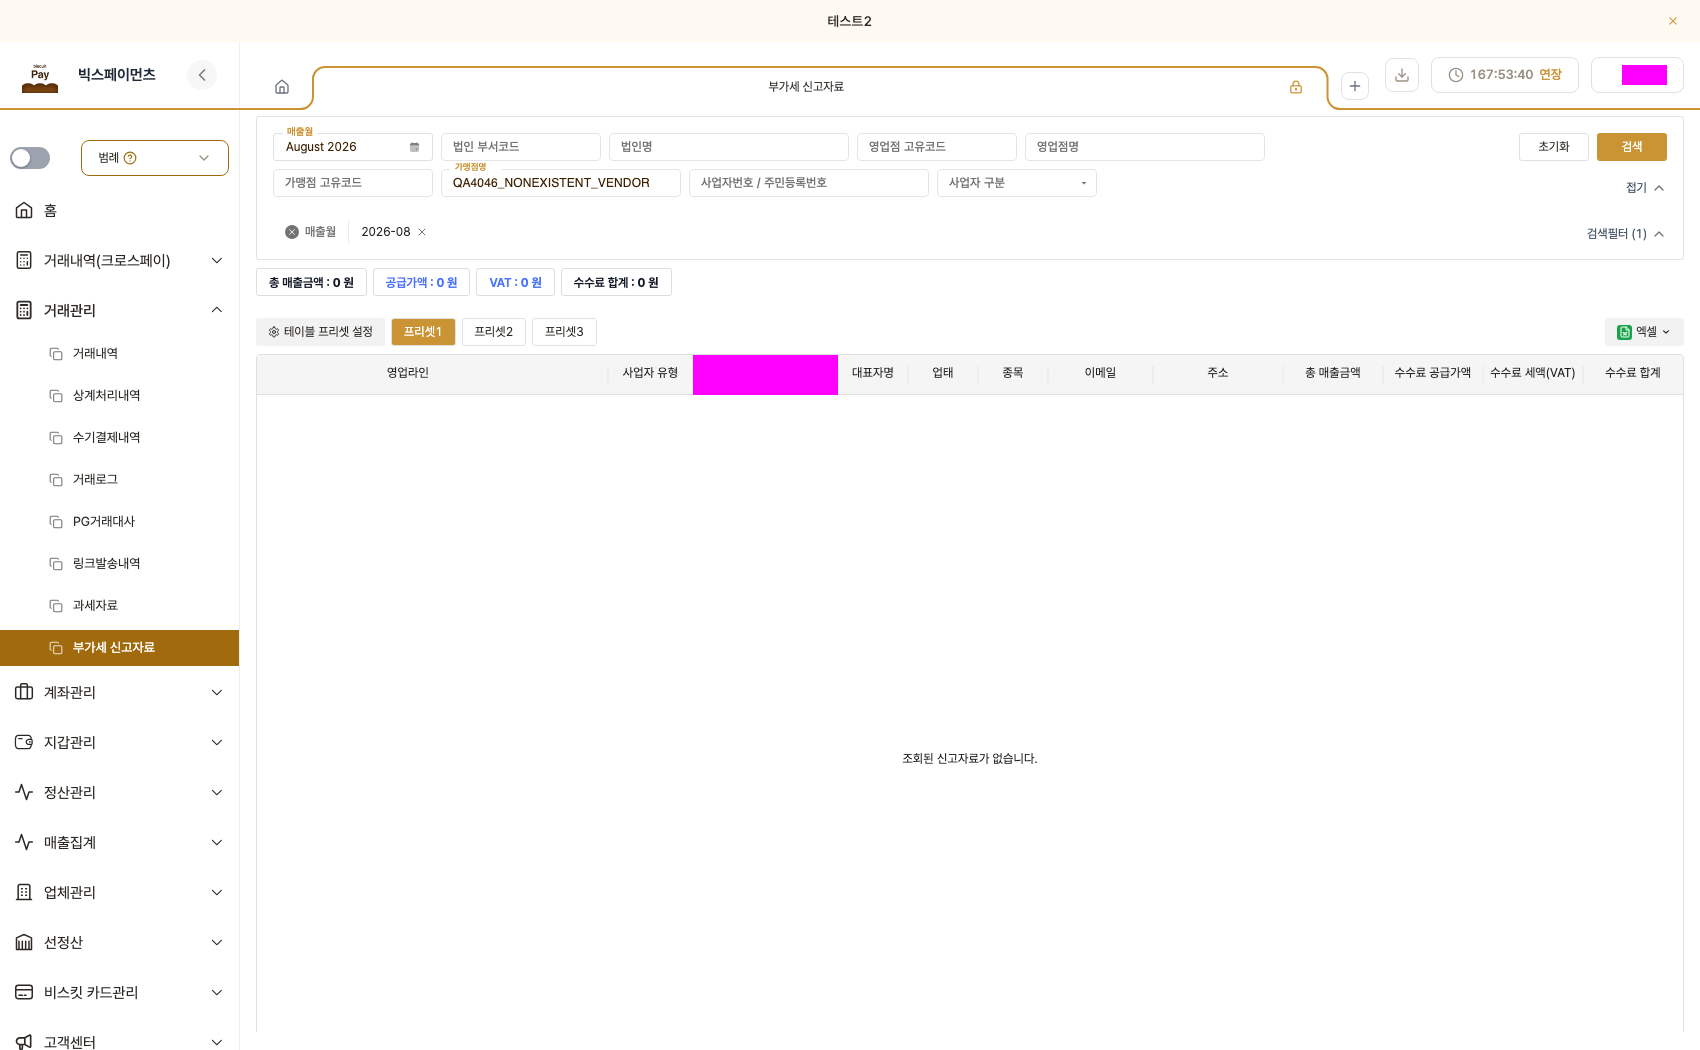
Task: Reset the filters with 초기화
Action: [1554, 147]
